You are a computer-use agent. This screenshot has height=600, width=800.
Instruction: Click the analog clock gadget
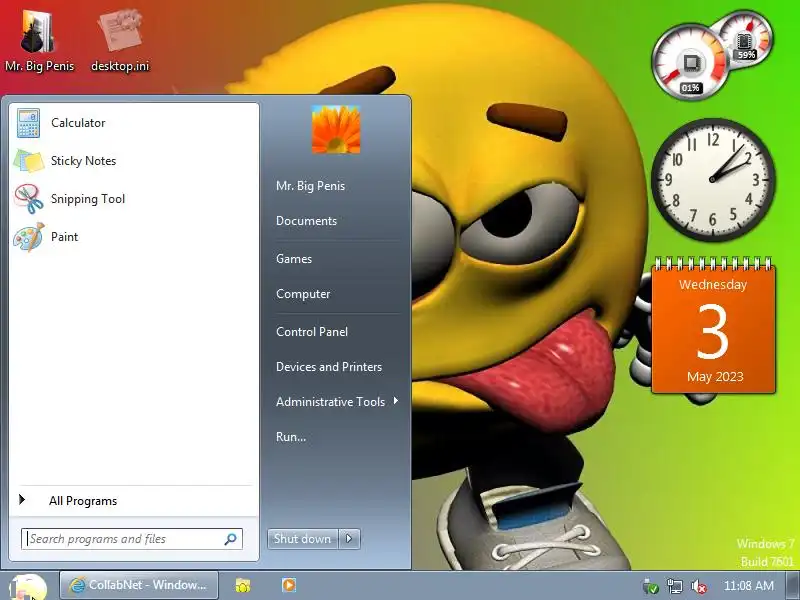coord(713,179)
